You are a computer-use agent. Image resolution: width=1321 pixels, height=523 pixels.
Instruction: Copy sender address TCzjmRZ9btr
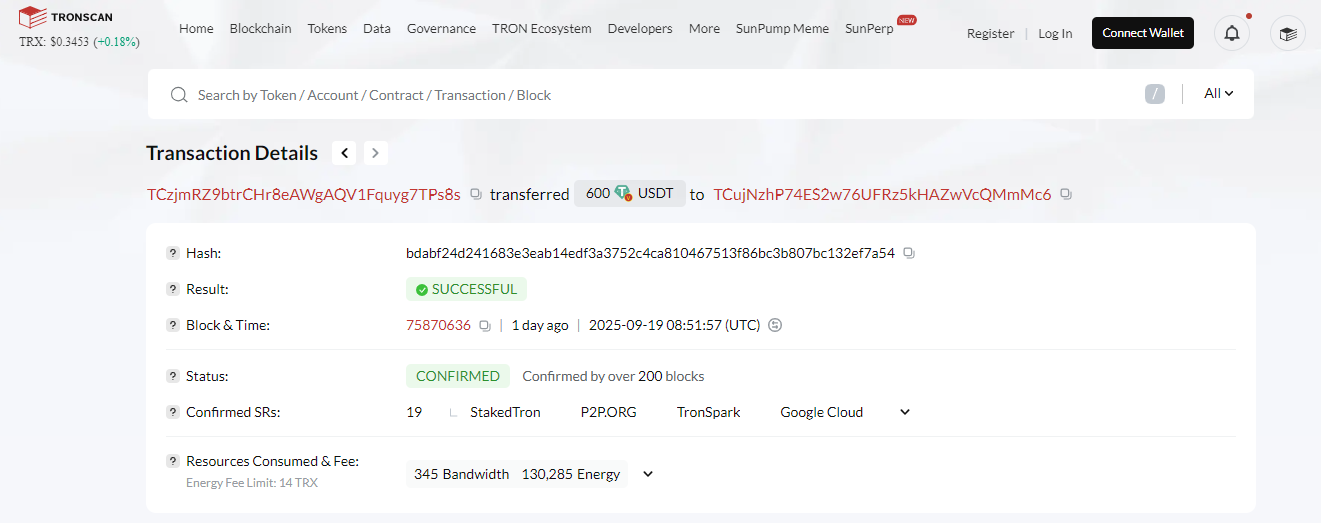click(476, 194)
